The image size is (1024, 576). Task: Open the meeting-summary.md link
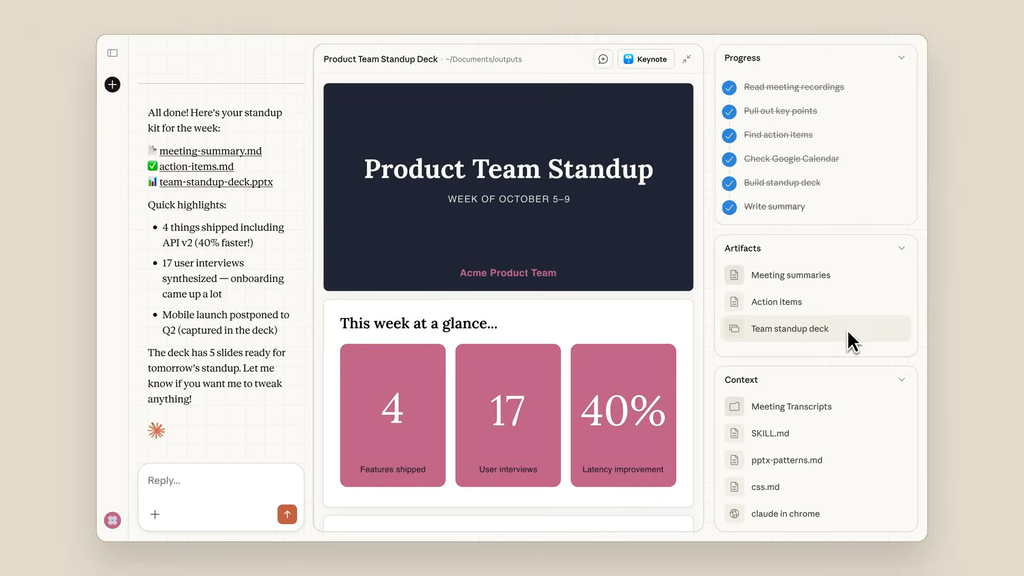(x=210, y=151)
